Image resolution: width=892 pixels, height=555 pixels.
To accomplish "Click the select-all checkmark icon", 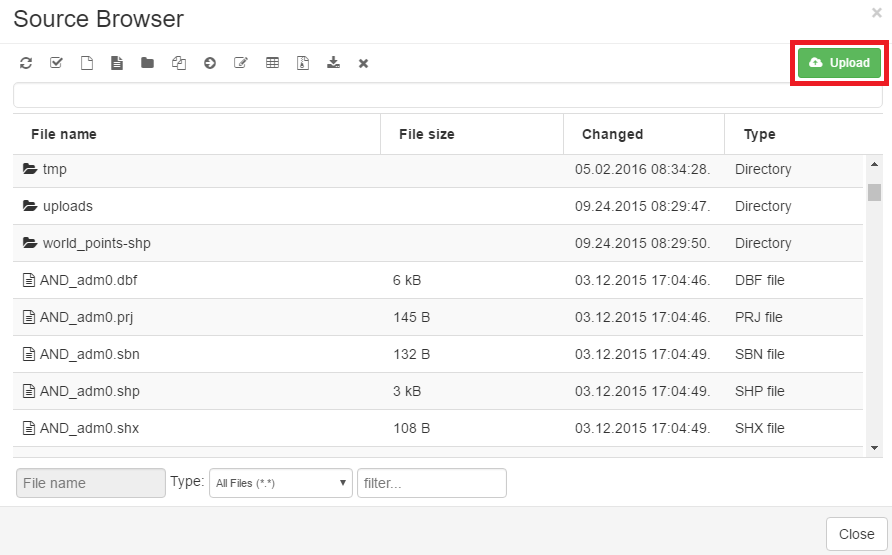I will coord(56,63).
